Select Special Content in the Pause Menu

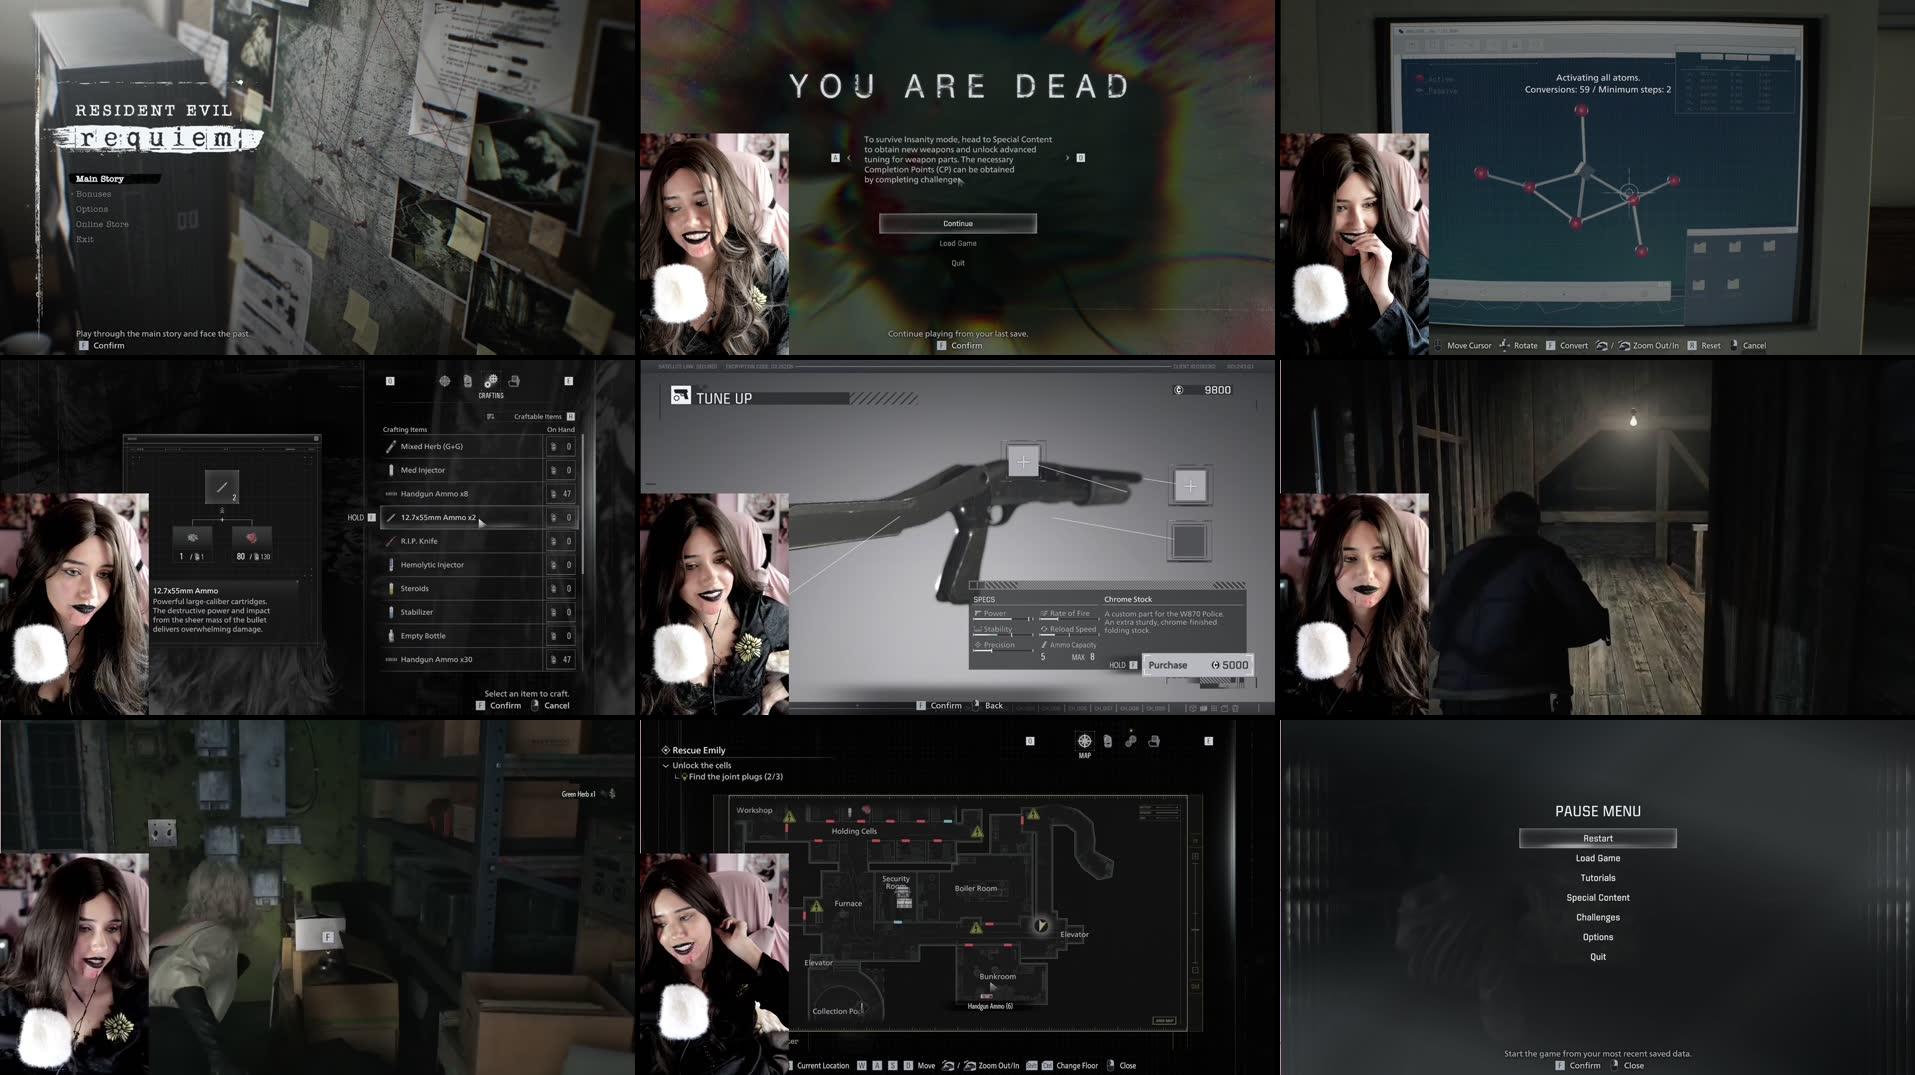click(x=1597, y=897)
